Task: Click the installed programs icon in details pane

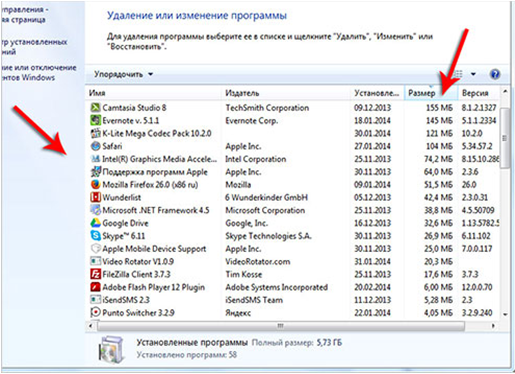Action: 112,349
